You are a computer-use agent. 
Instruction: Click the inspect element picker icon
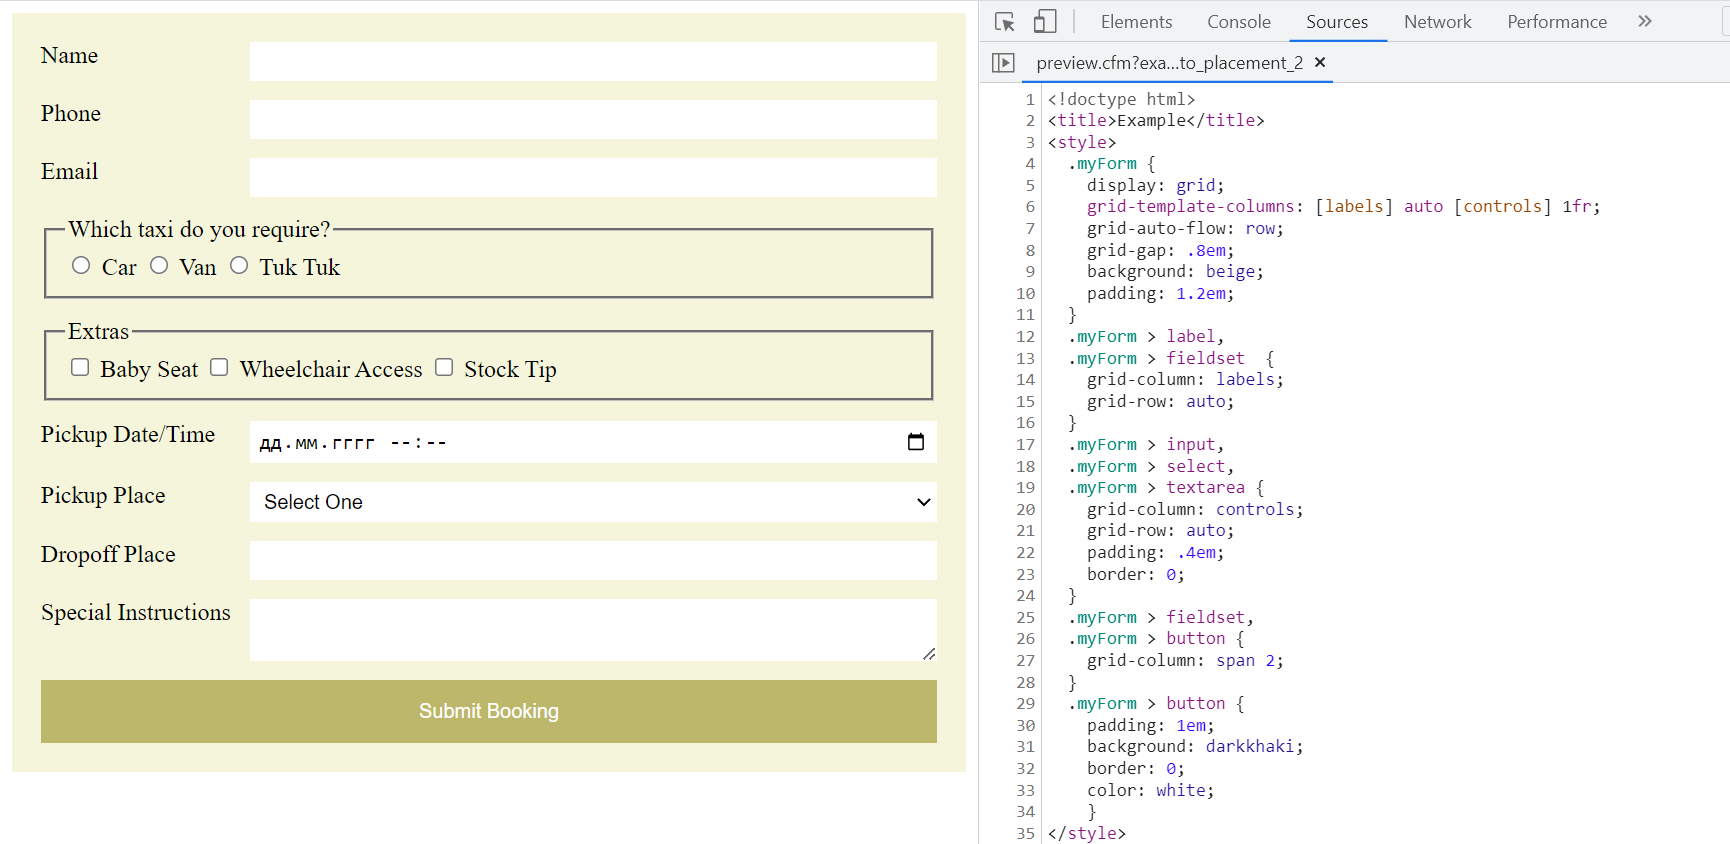(1005, 22)
